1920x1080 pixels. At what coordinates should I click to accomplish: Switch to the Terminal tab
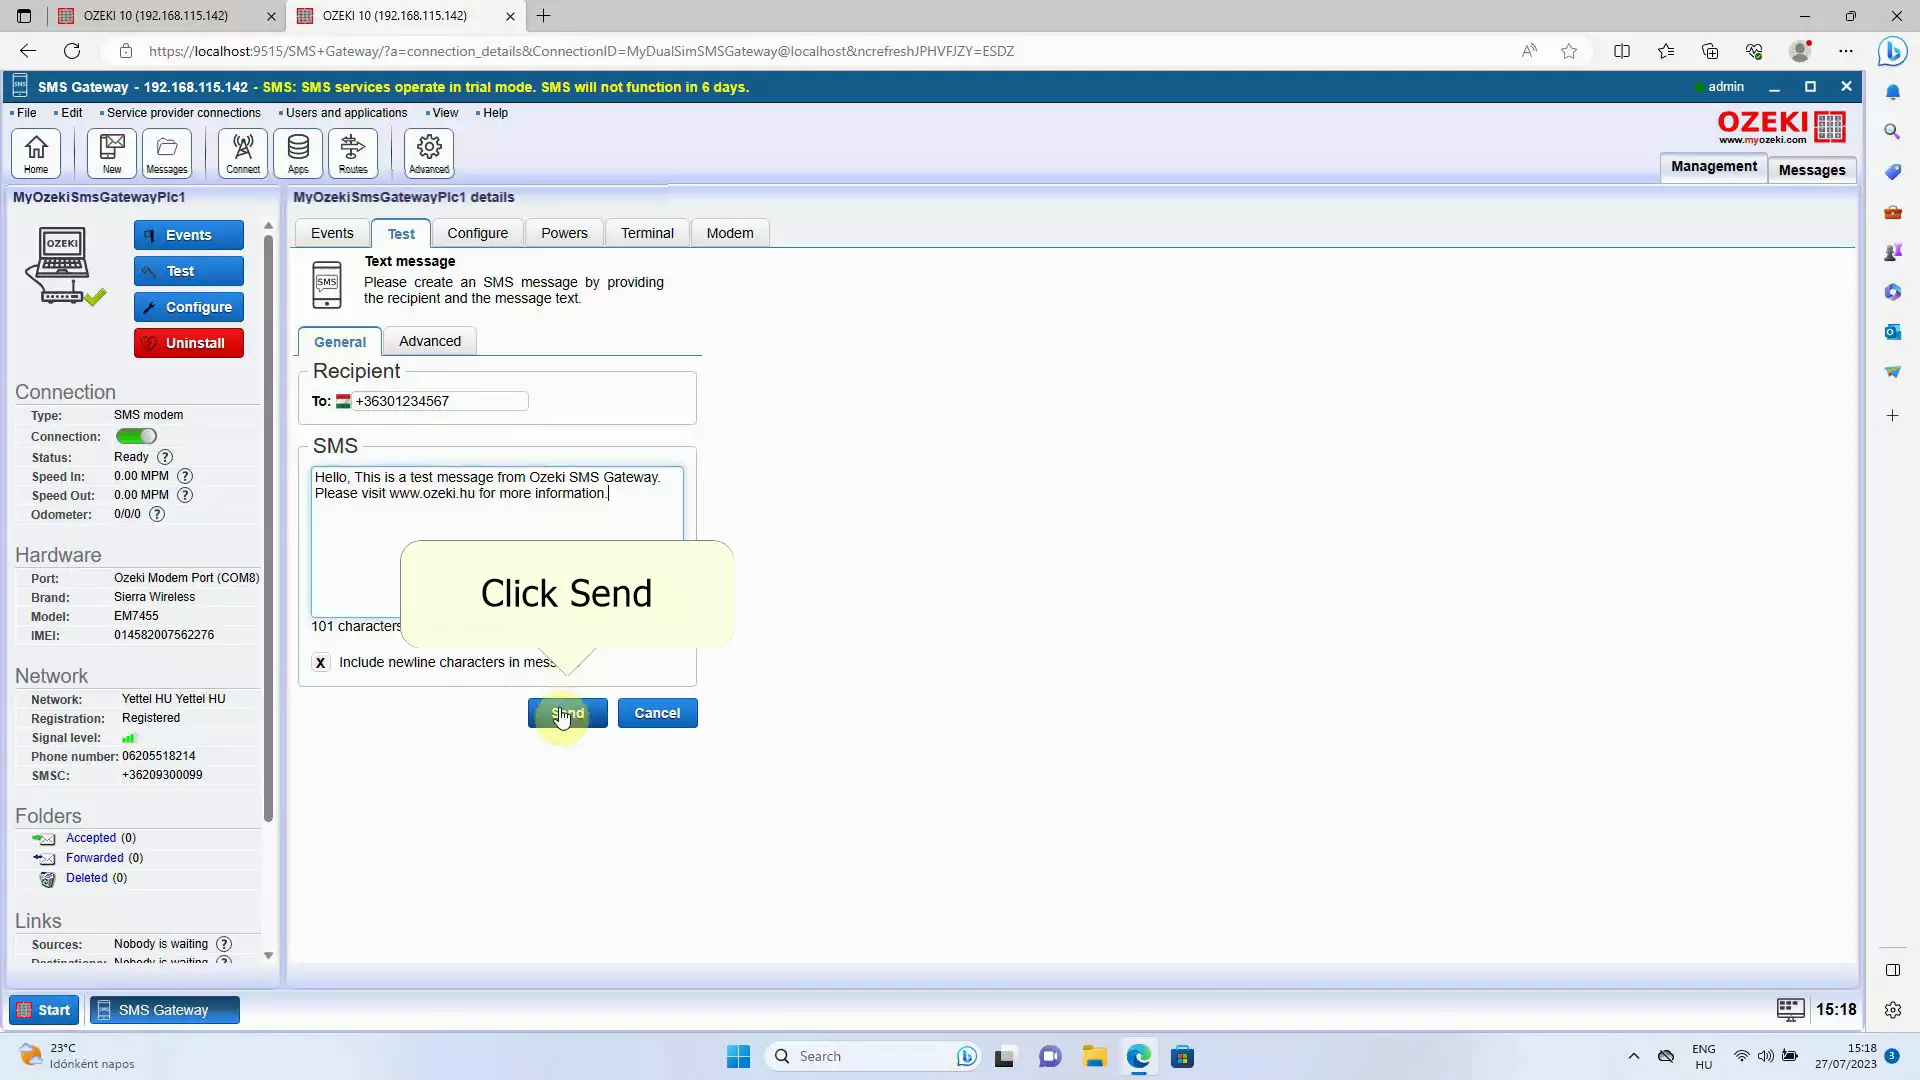coord(647,232)
